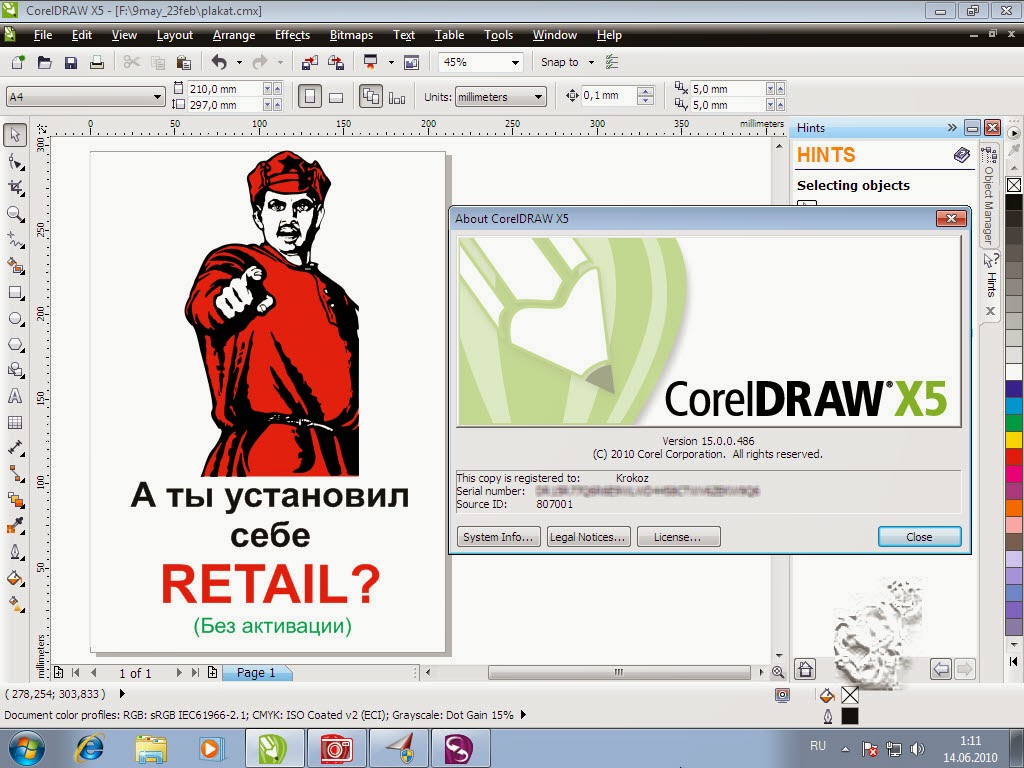The image size is (1024, 768).
Task: Click the New document icon
Action: coord(18,63)
